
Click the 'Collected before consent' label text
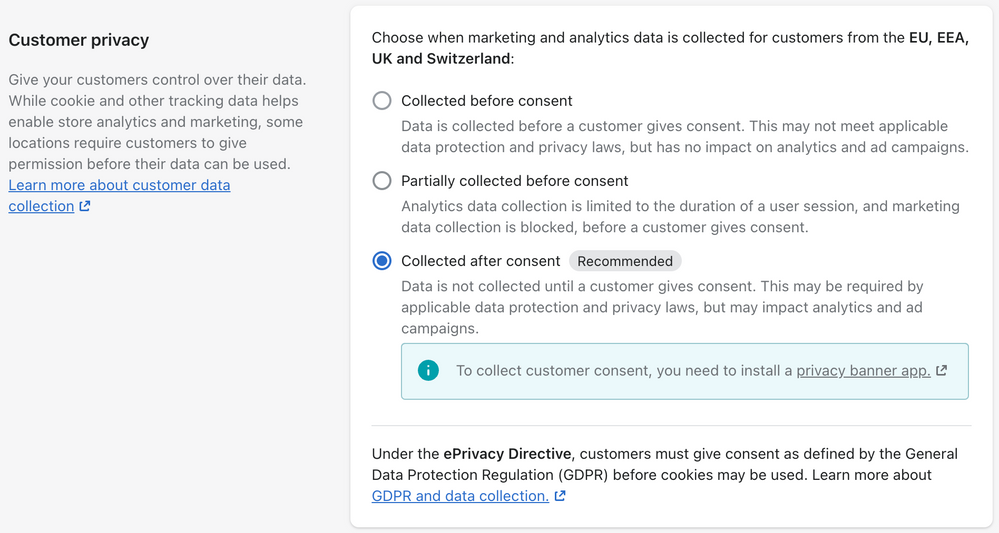487,101
